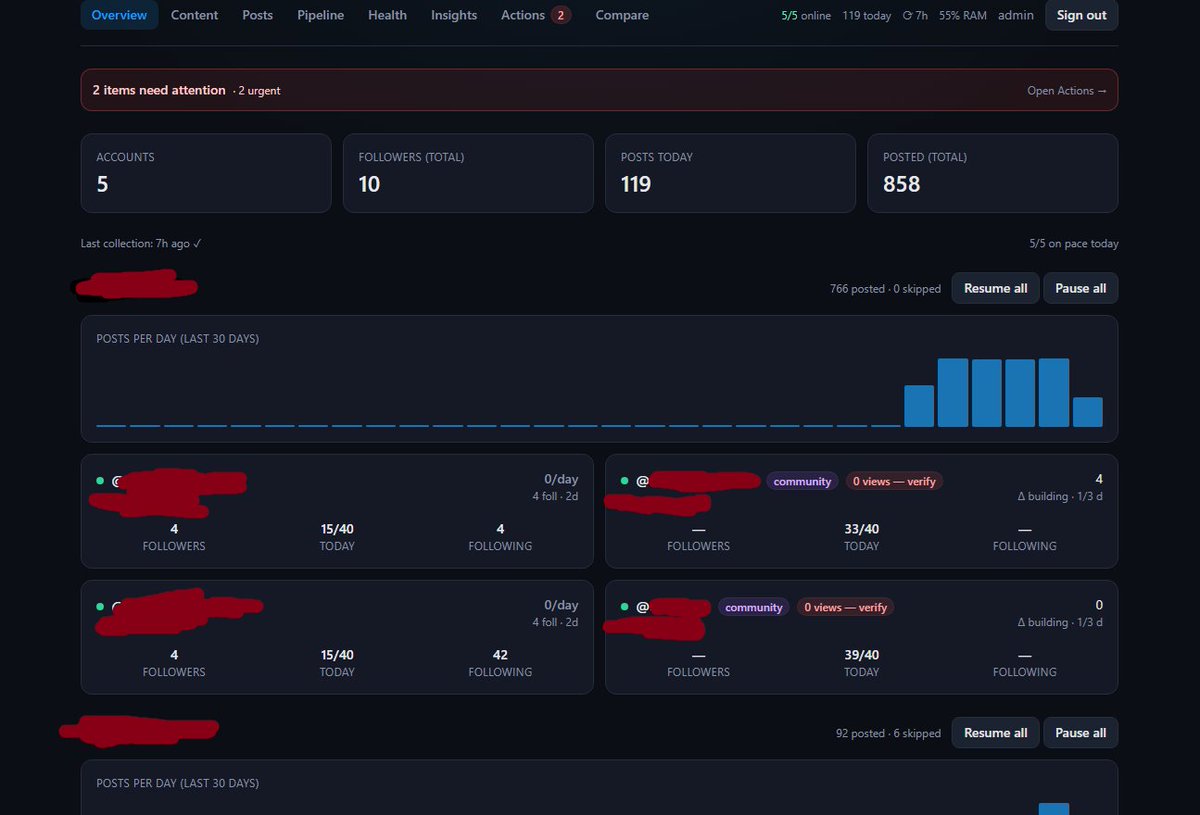The width and height of the screenshot is (1200, 815).
Task: Click the community tag on the 39/40 card
Action: [x=754, y=607]
